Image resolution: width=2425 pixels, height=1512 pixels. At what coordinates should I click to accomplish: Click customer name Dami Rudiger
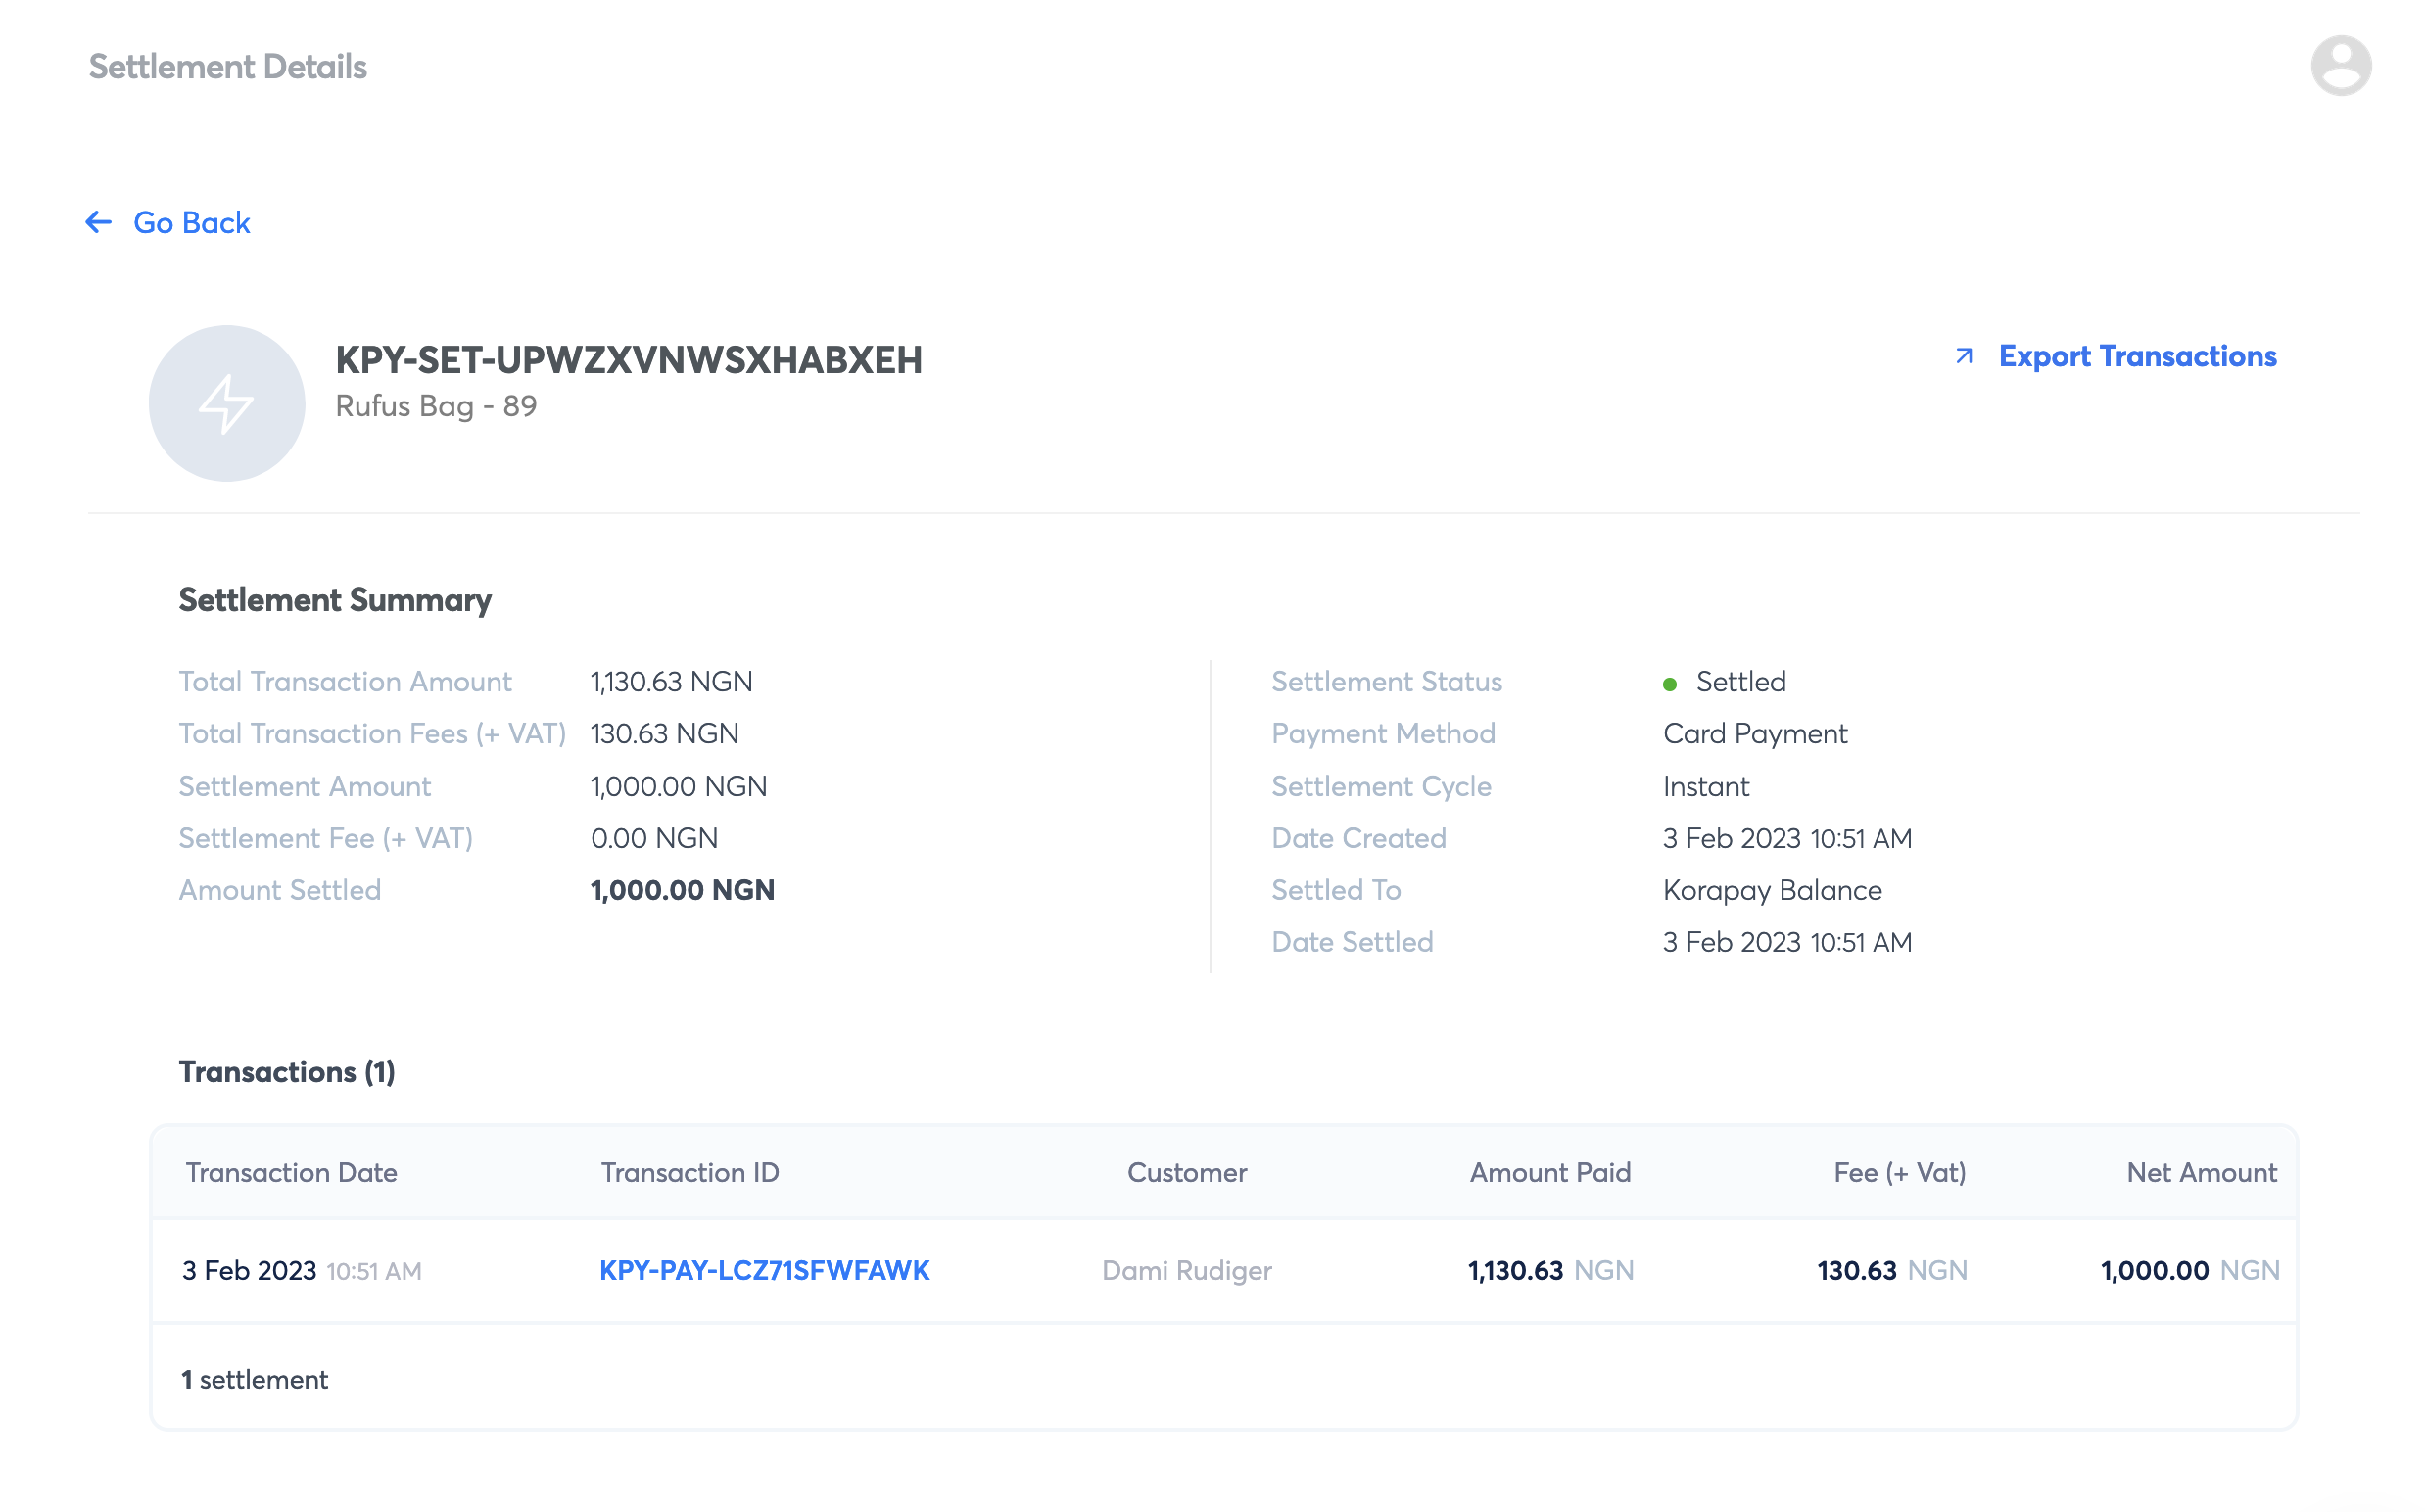click(x=1186, y=1270)
